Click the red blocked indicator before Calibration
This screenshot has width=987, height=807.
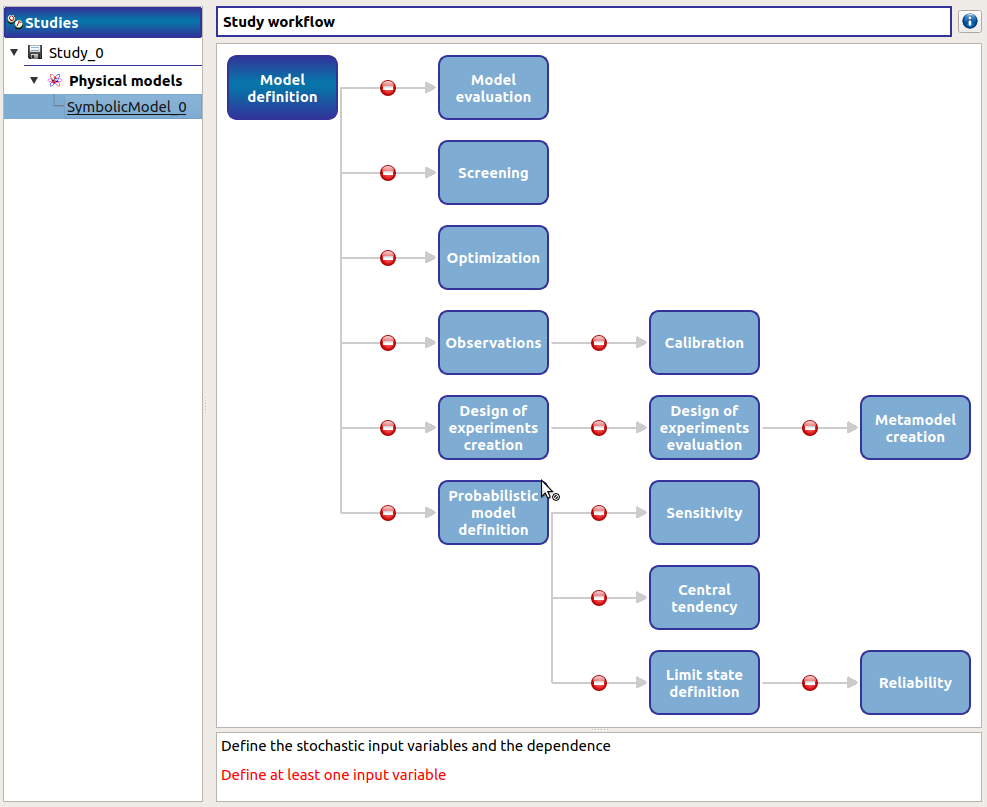point(598,342)
